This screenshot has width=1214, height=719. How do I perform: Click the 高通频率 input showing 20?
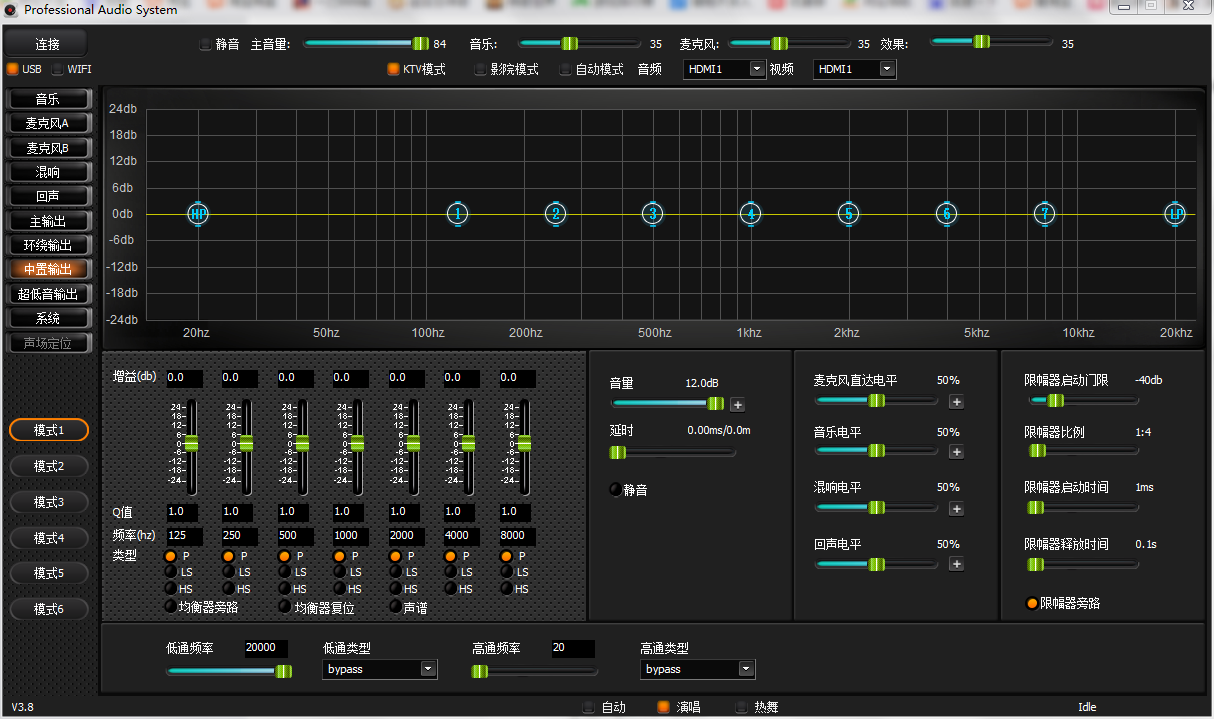[x=573, y=648]
